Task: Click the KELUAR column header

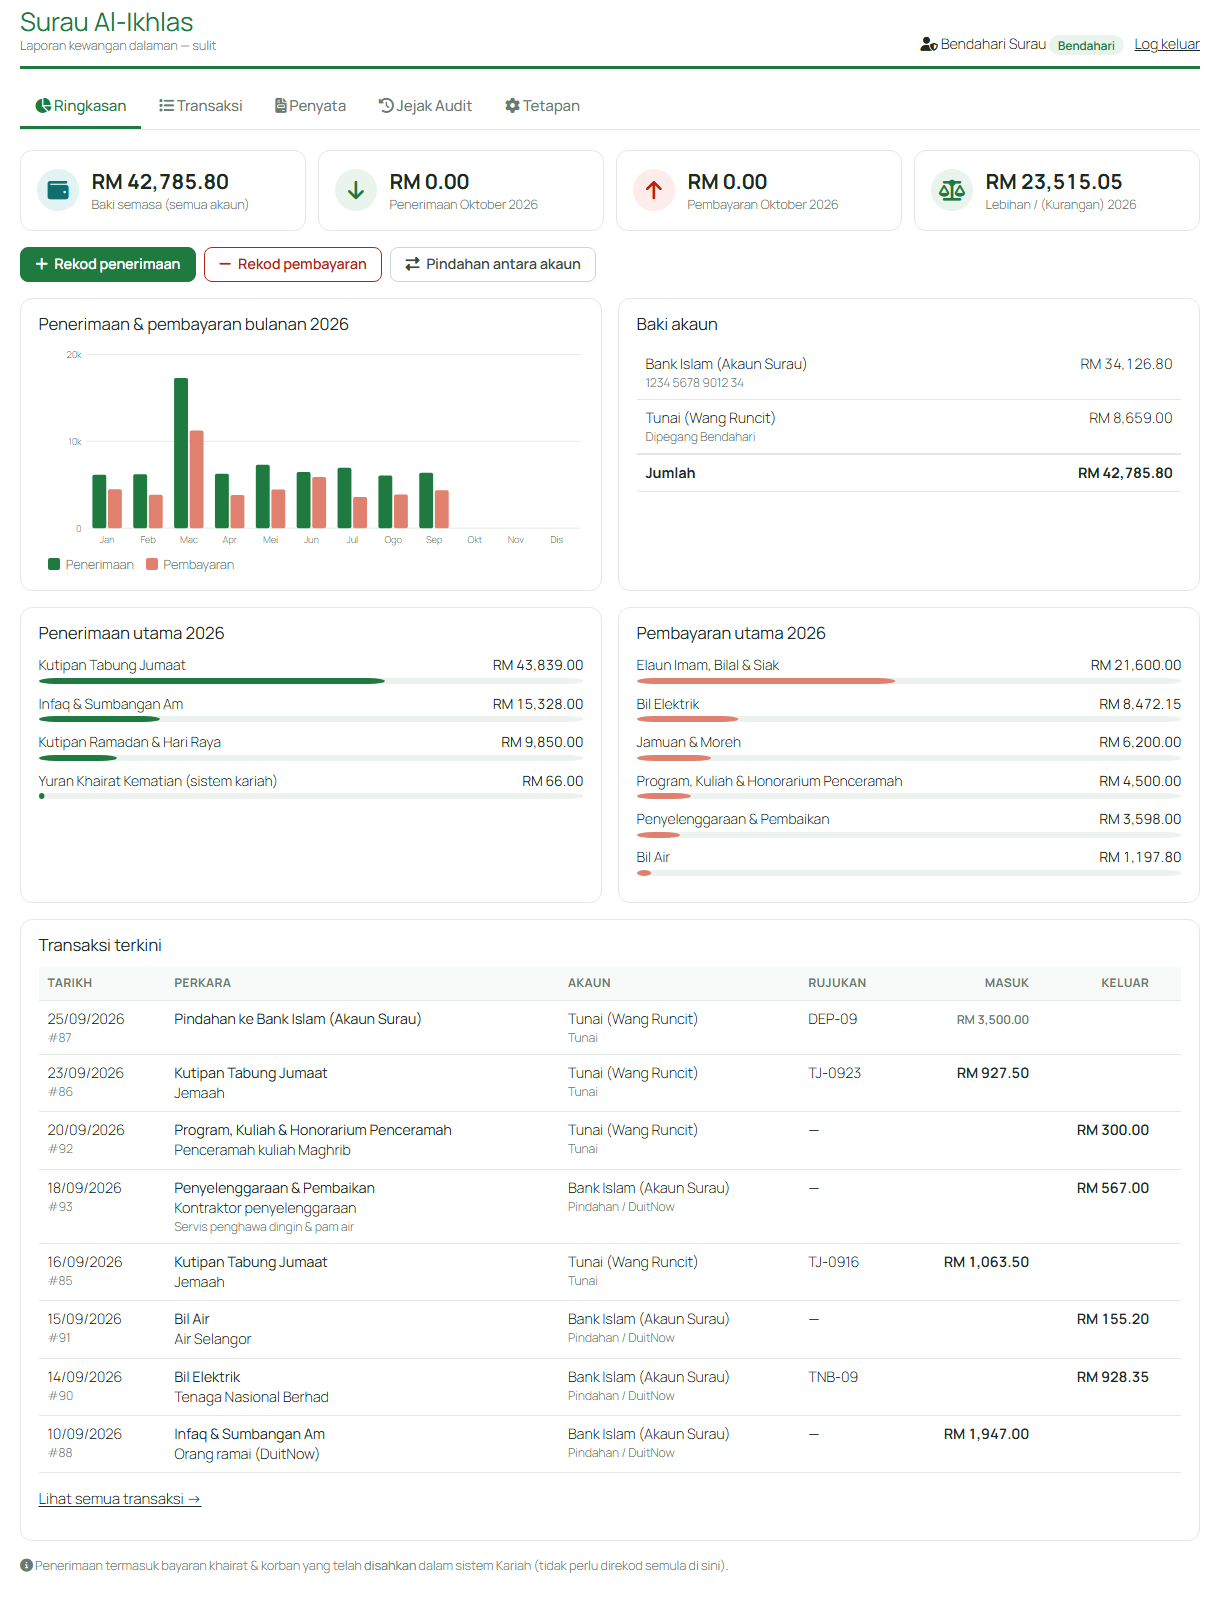Action: click(x=1125, y=983)
